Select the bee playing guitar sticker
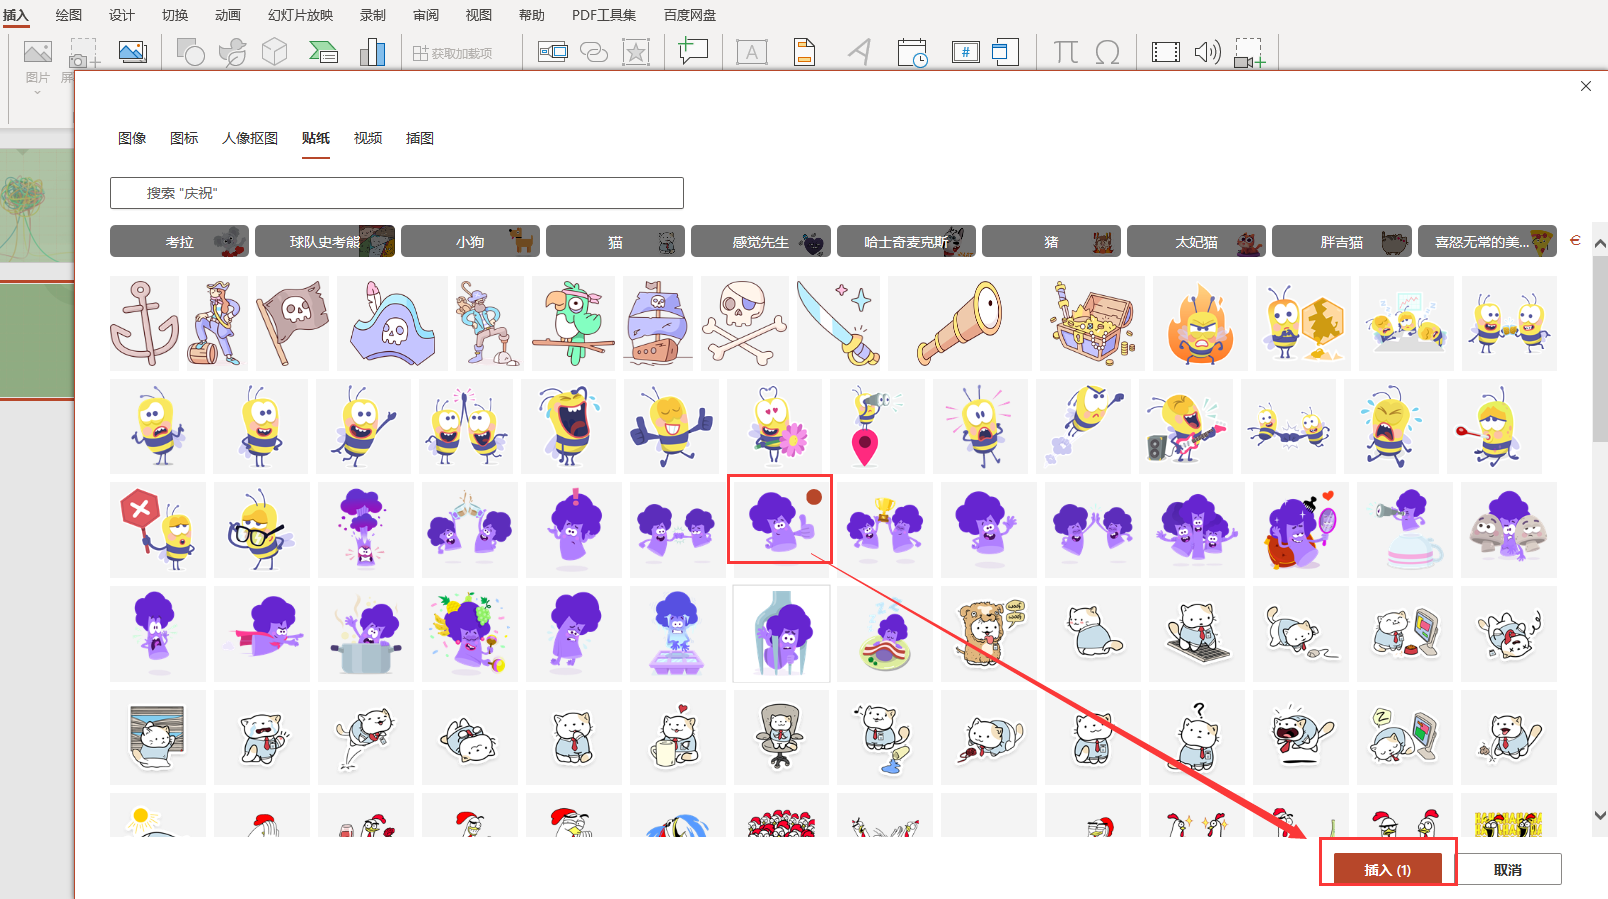 coord(1186,426)
